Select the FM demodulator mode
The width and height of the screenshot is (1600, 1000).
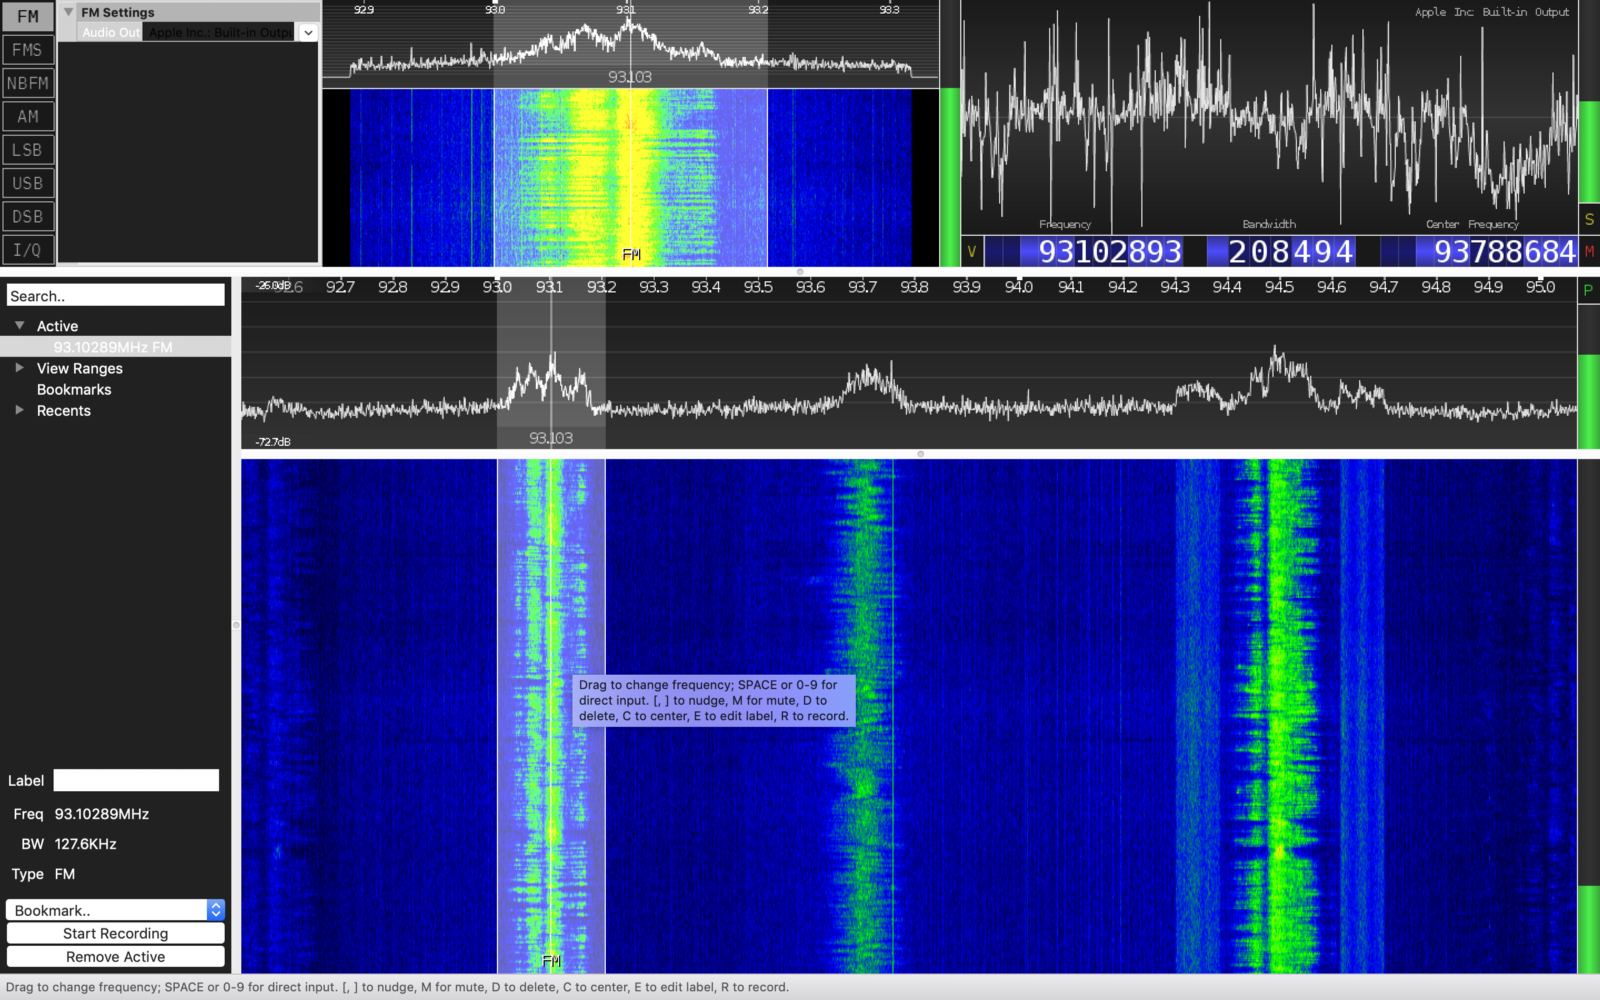pyautogui.click(x=28, y=17)
